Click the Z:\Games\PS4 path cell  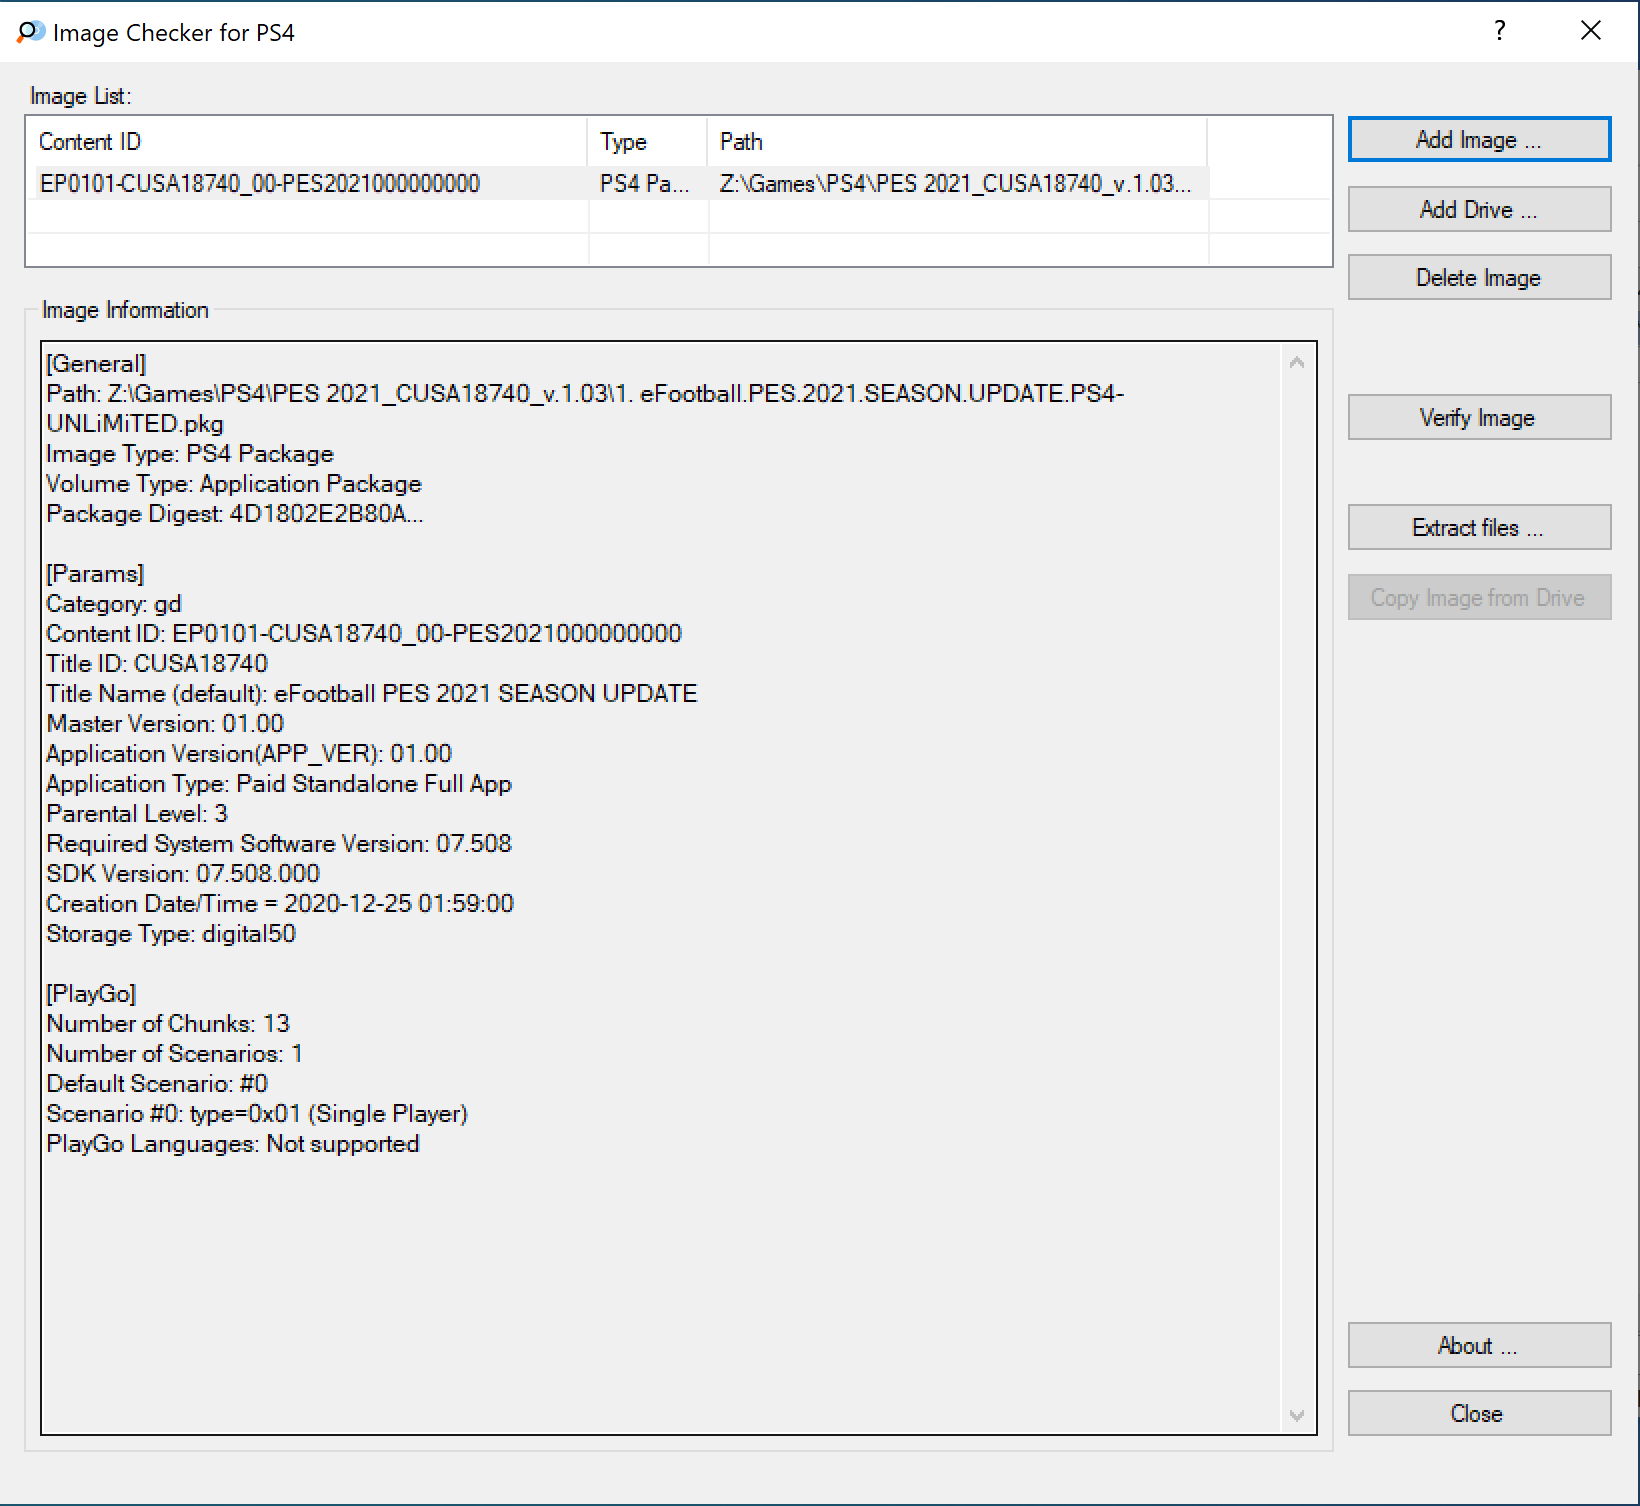click(954, 184)
